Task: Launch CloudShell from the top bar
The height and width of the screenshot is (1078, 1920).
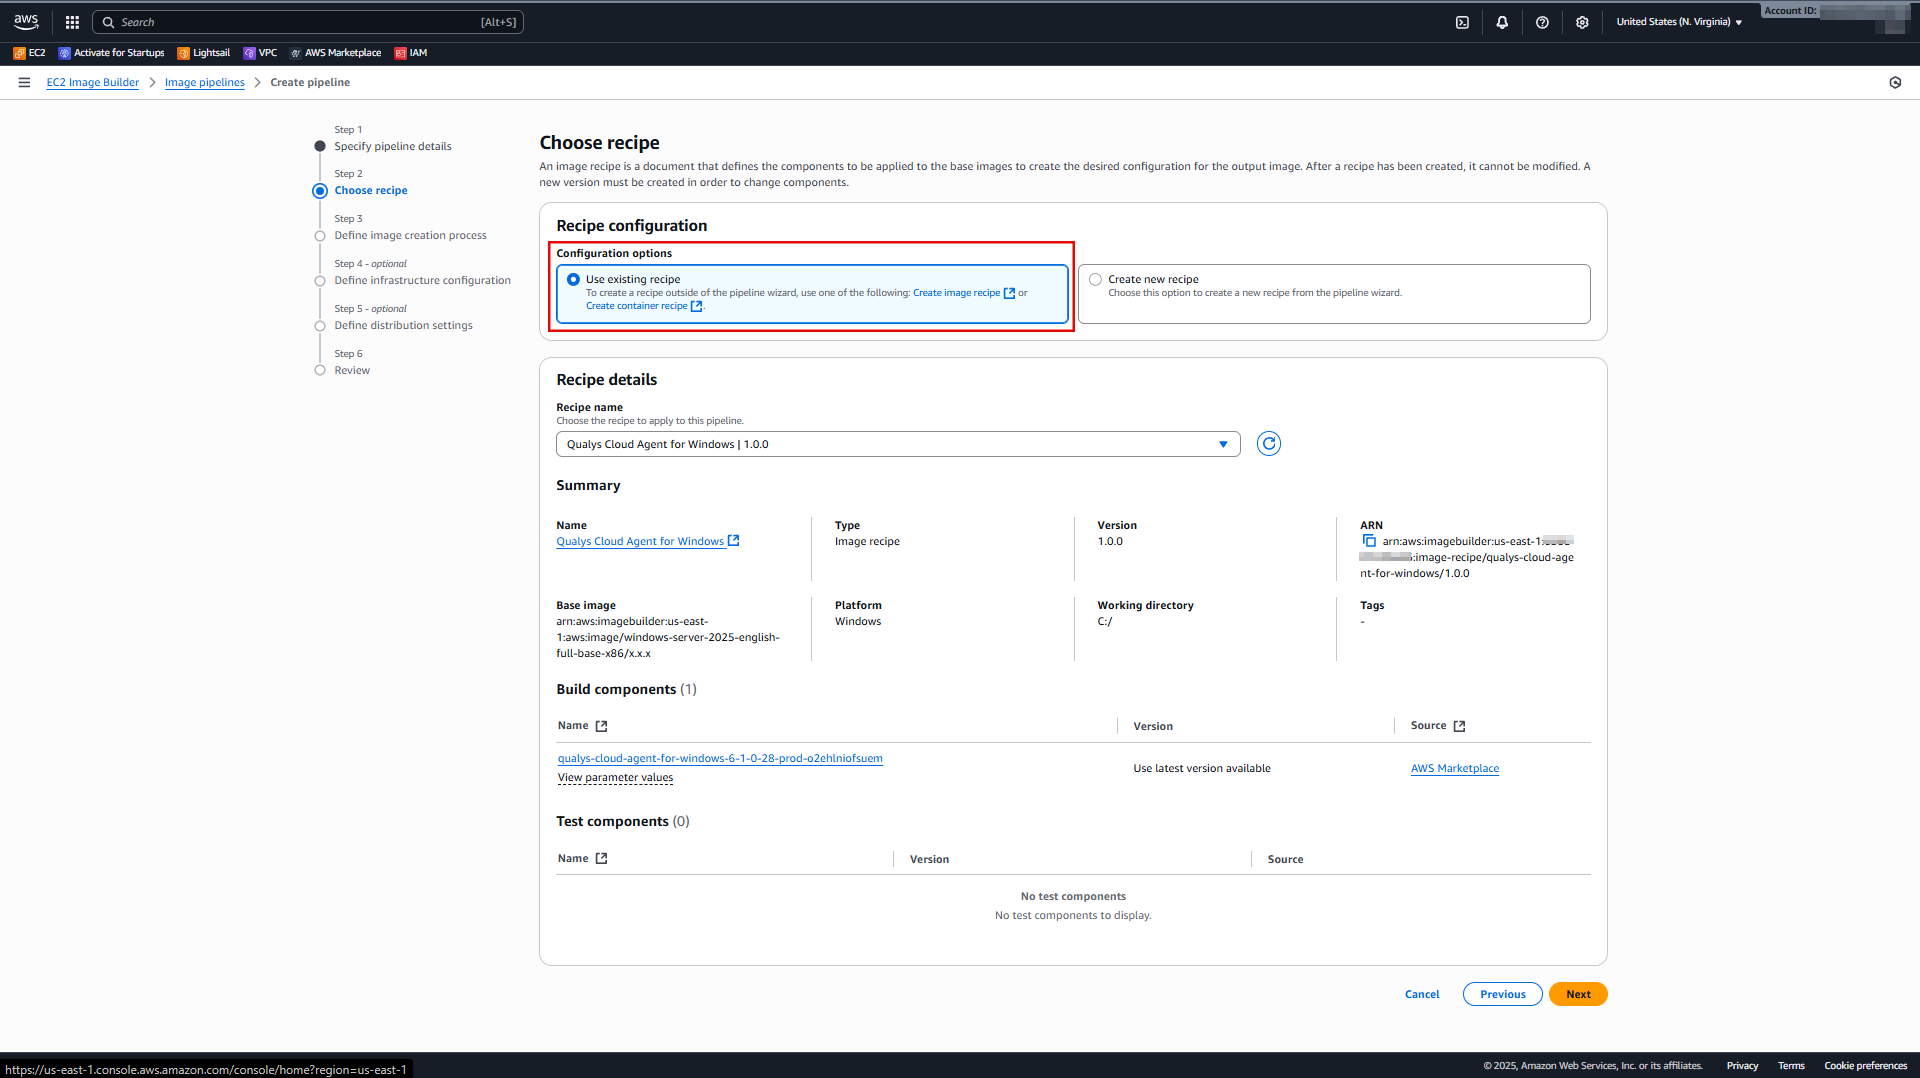Action: pyautogui.click(x=1462, y=22)
